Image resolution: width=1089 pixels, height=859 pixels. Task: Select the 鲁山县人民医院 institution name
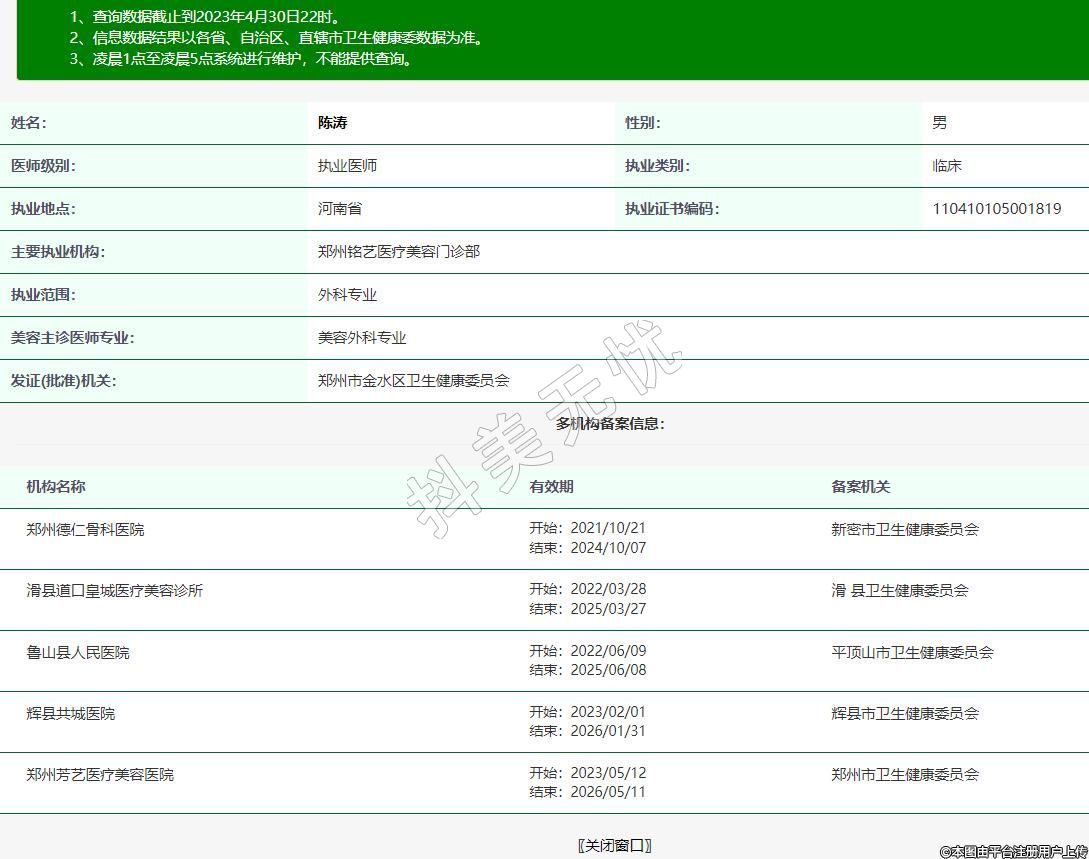pyautogui.click(x=78, y=652)
